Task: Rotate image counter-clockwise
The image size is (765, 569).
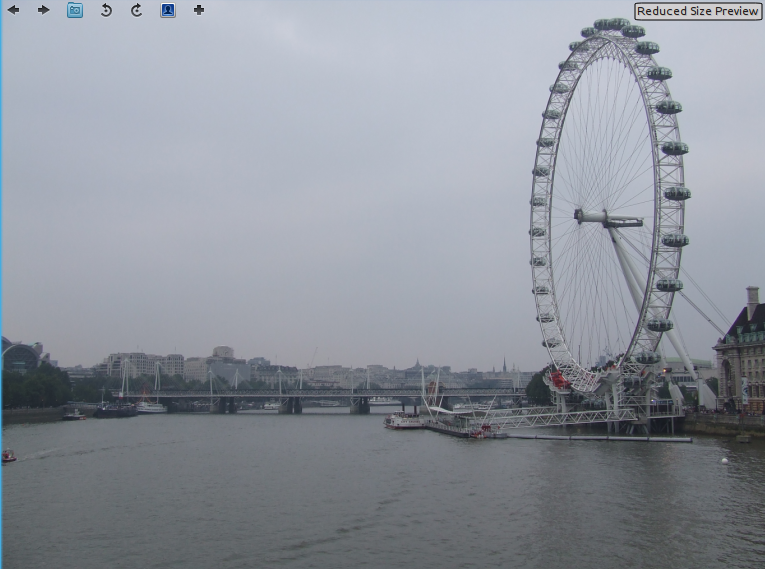Action: [x=106, y=10]
